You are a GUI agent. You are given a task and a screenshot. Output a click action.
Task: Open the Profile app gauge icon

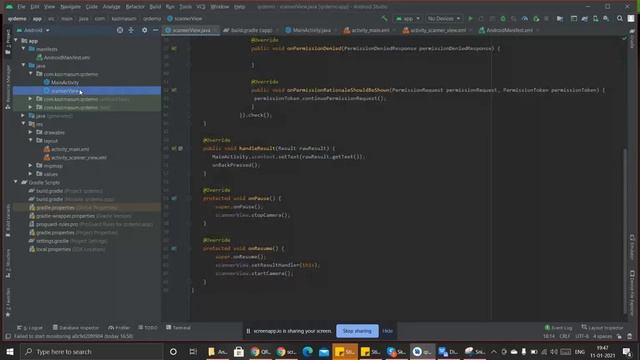coord(524,19)
